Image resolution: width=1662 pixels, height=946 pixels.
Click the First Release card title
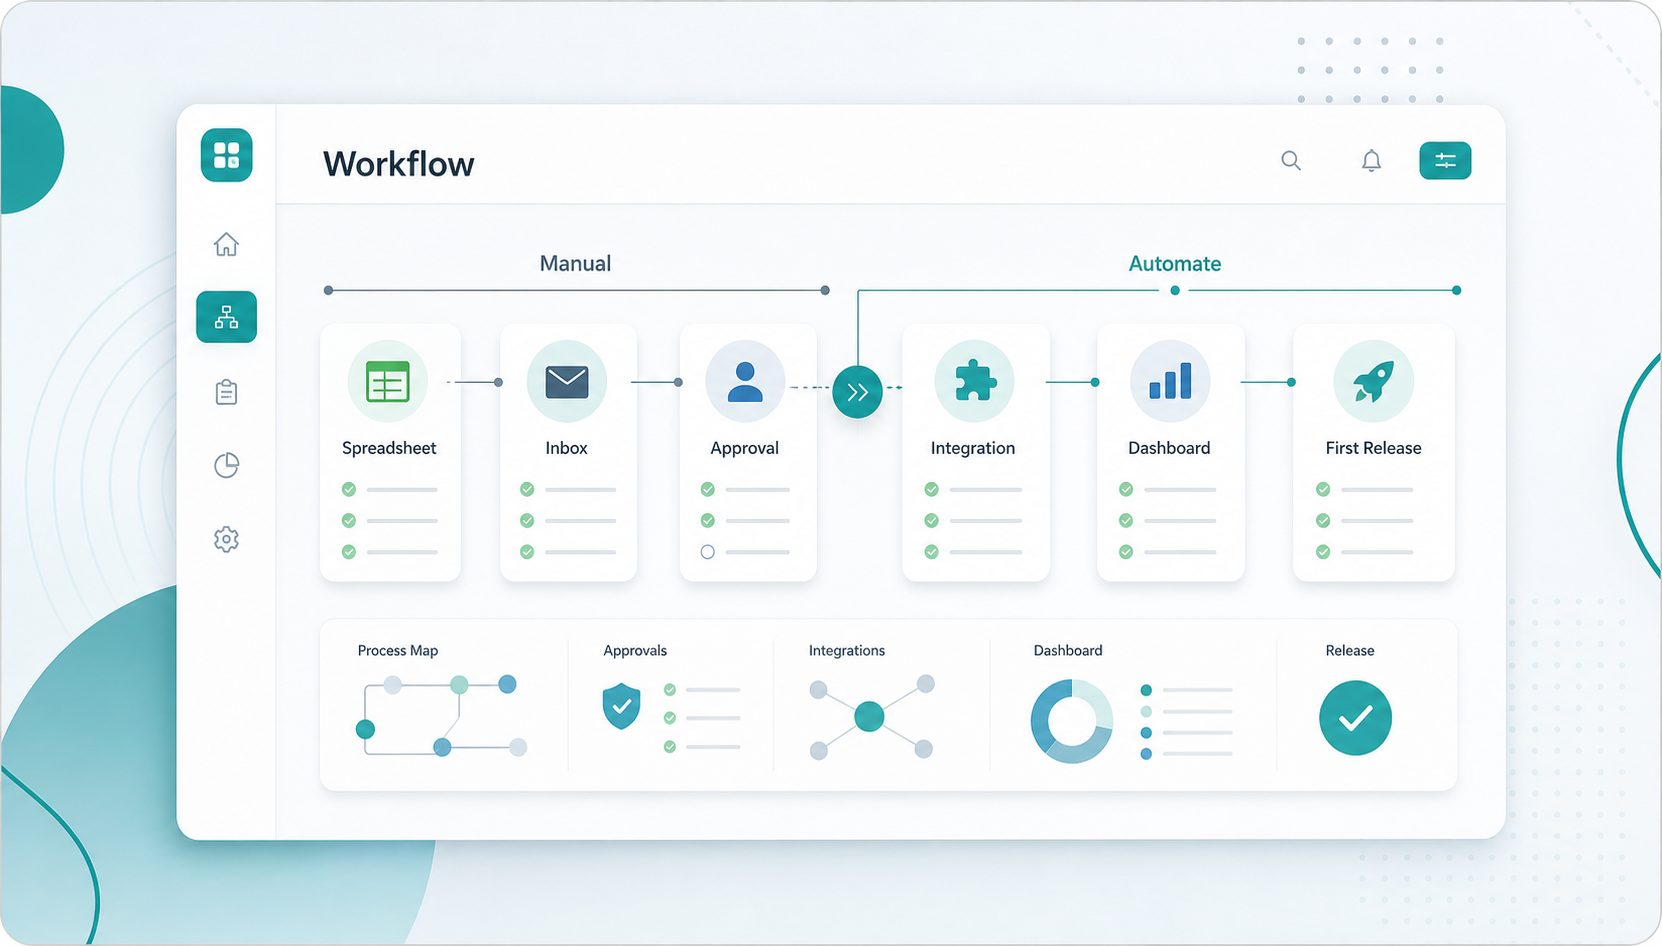pos(1373,448)
